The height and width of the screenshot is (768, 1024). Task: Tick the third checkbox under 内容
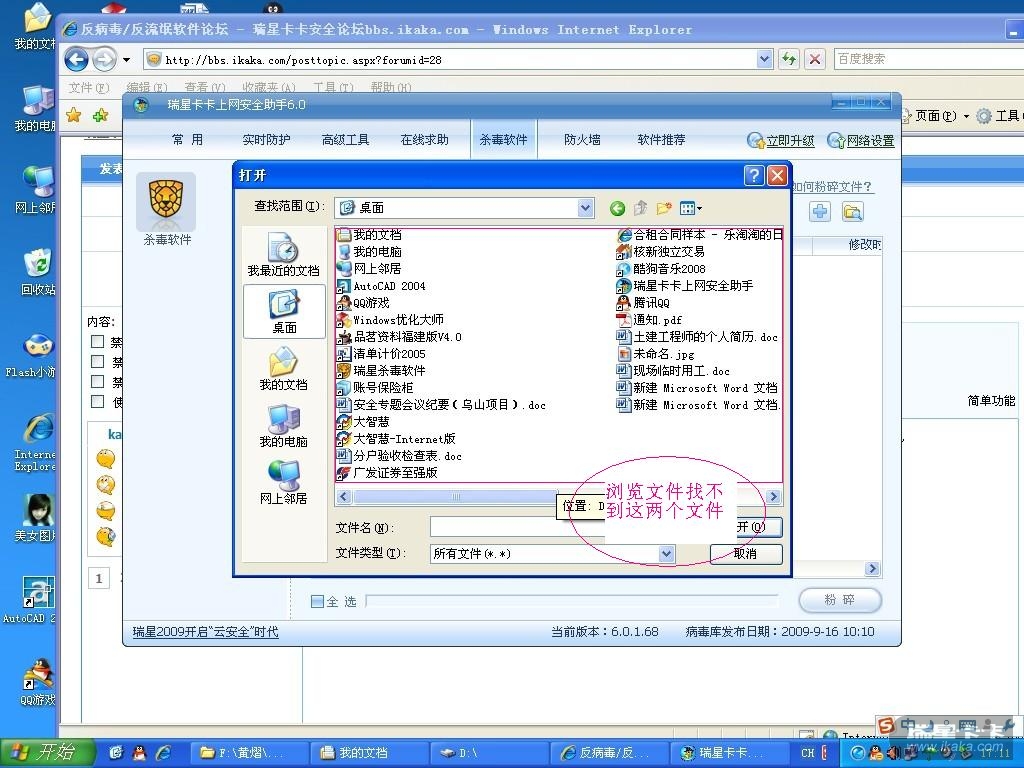coord(98,381)
